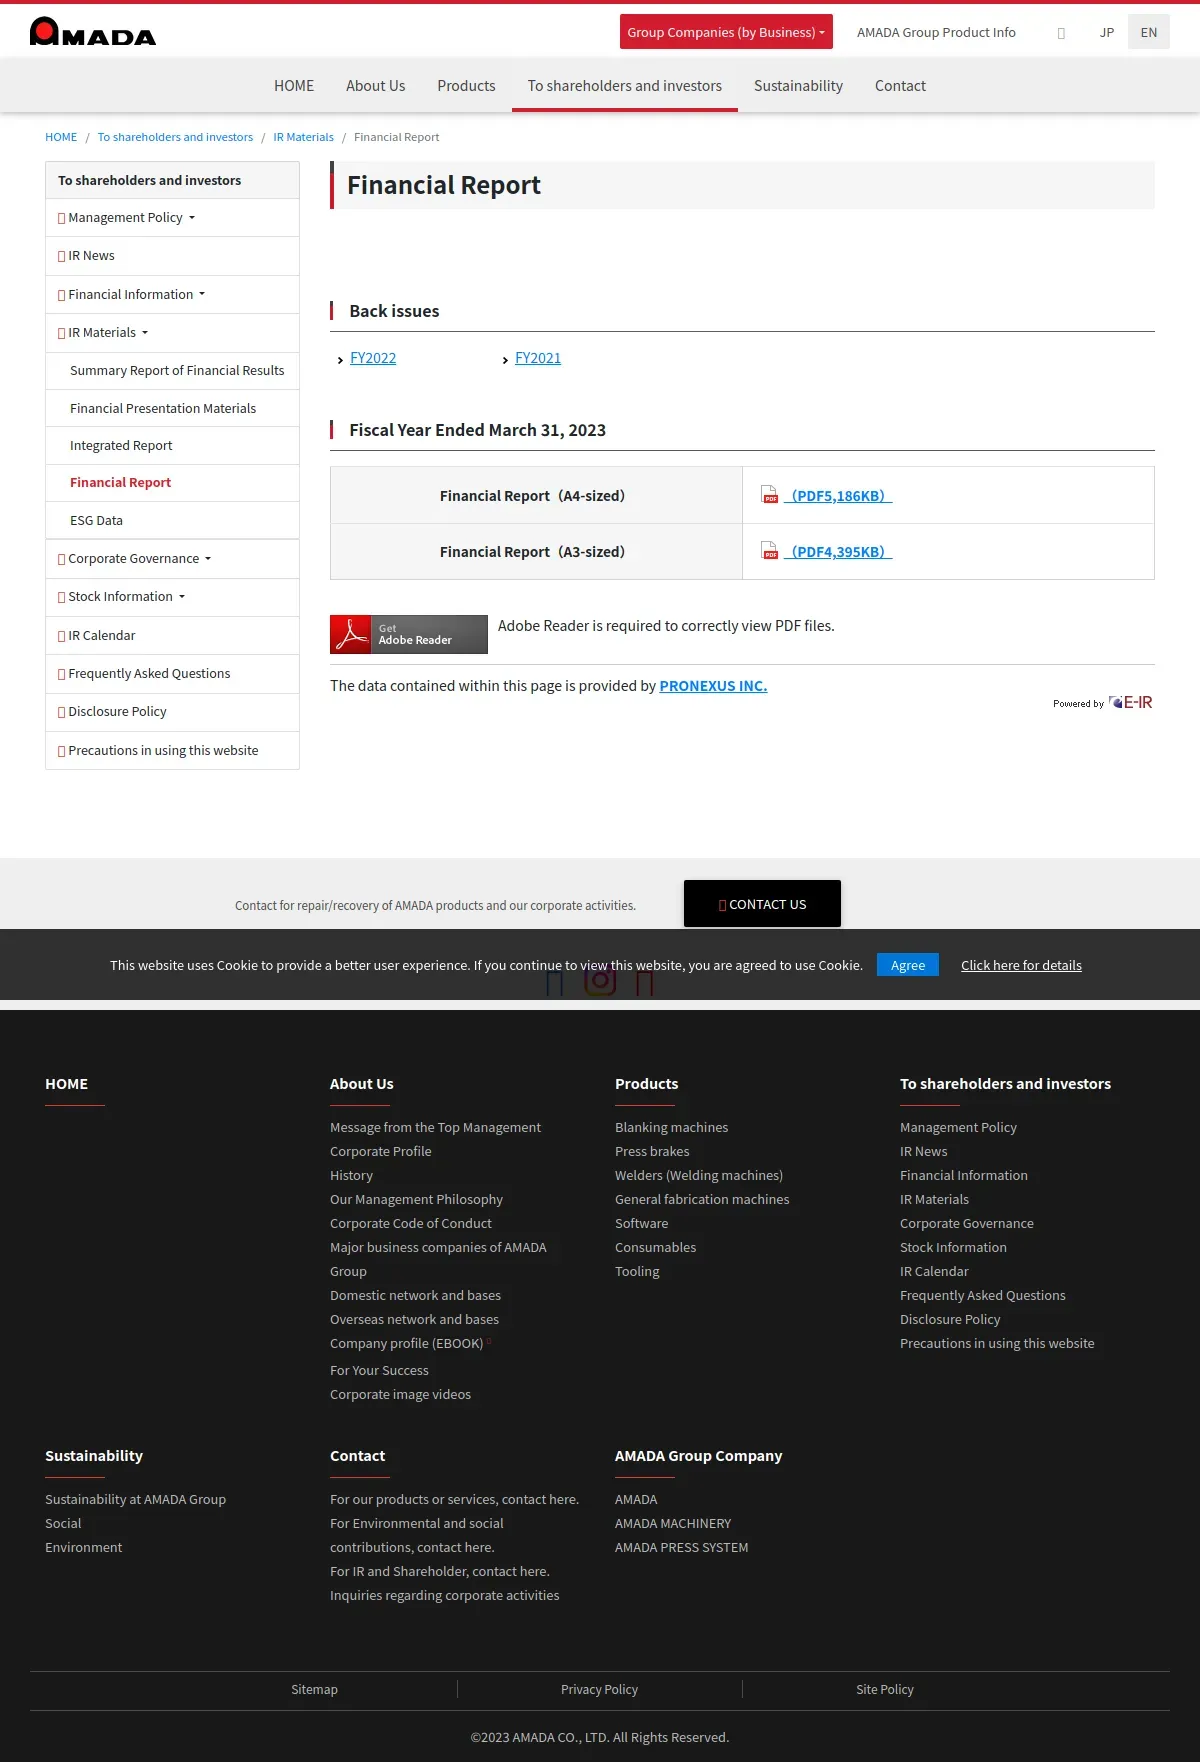Switch language to JP
The image size is (1200, 1762).
1107,32
